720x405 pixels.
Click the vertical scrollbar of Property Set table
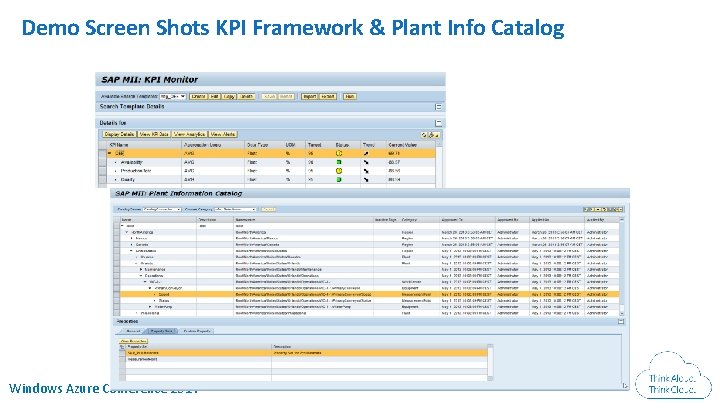(490, 362)
